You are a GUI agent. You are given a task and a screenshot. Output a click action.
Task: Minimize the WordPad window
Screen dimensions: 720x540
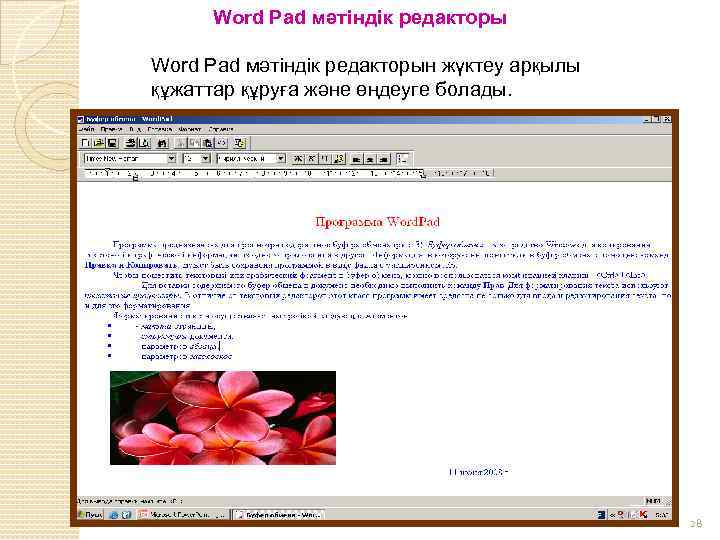[648, 119]
